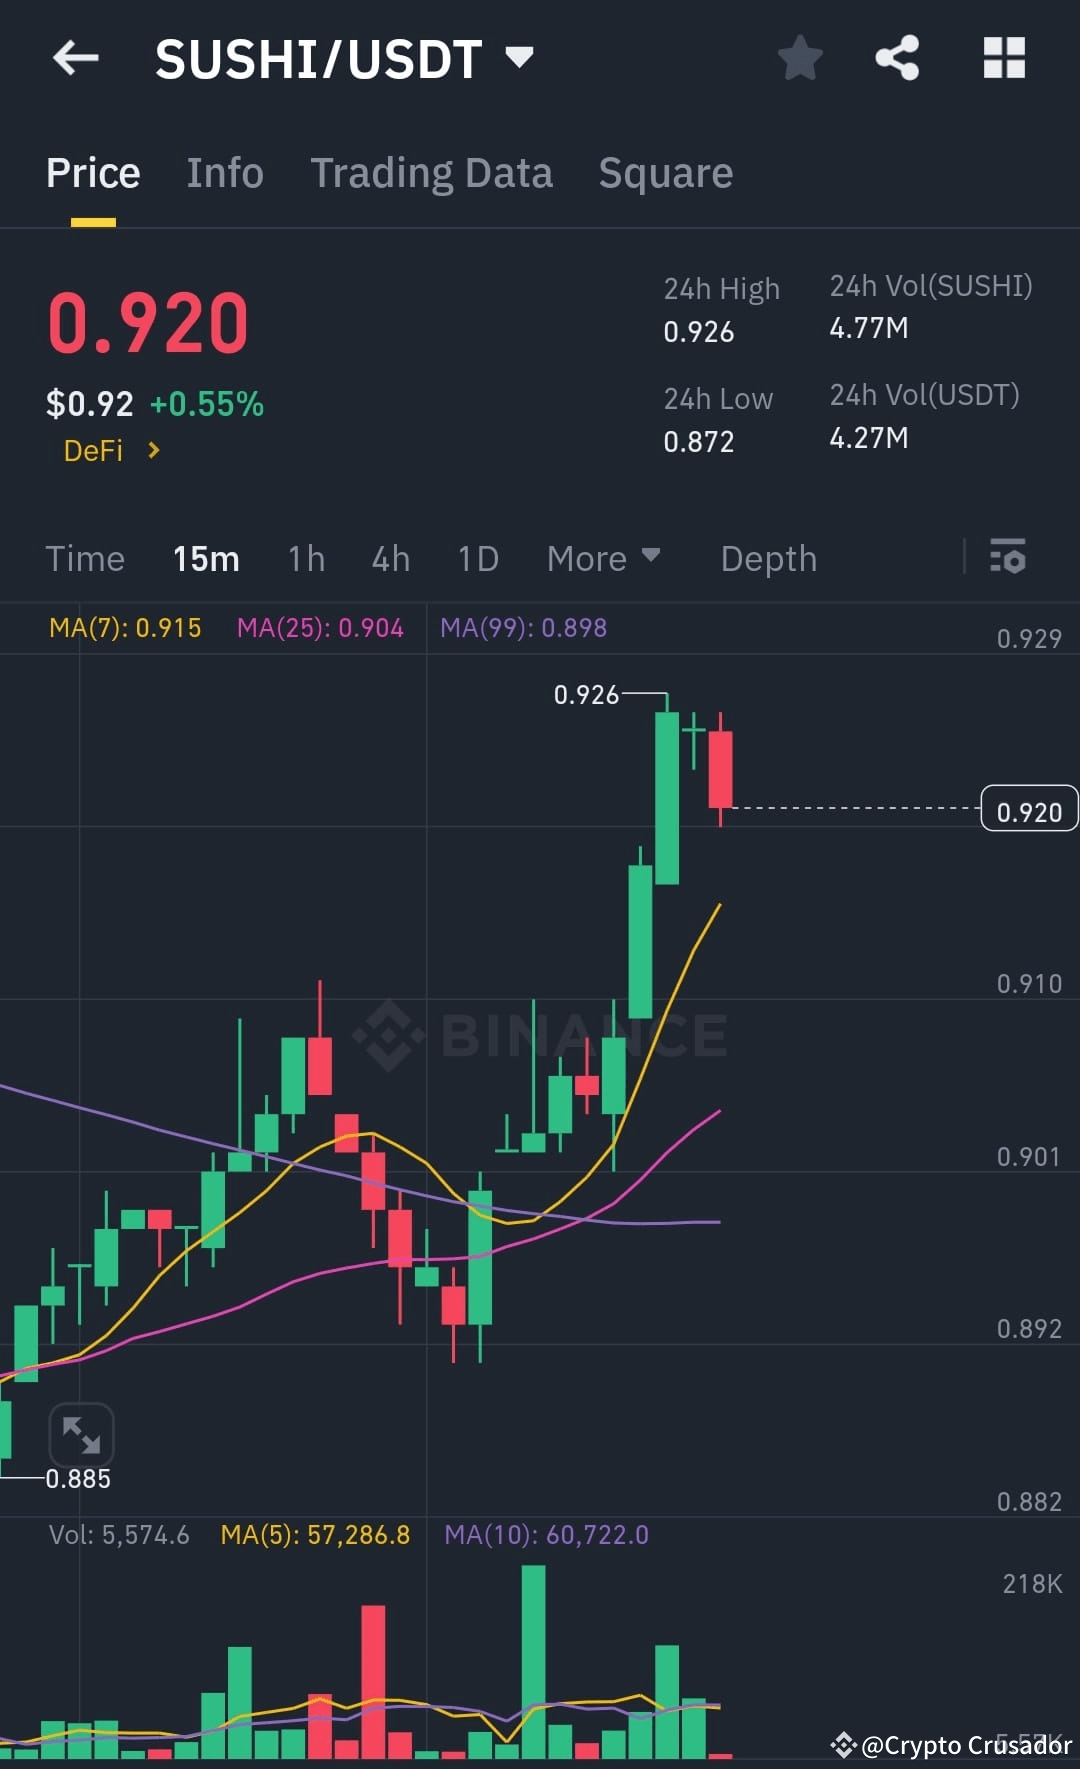Navigate back with the arrow icon

(x=75, y=58)
